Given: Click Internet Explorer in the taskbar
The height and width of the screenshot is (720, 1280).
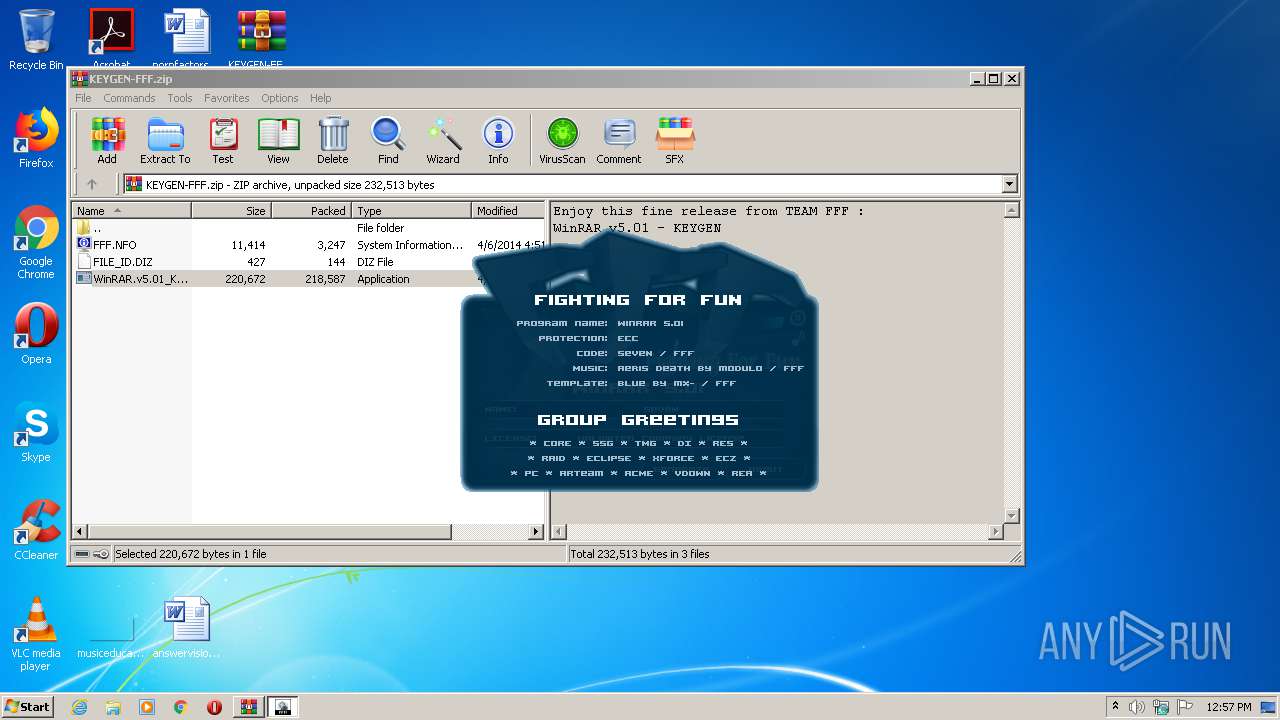Looking at the screenshot, I should coord(79,707).
